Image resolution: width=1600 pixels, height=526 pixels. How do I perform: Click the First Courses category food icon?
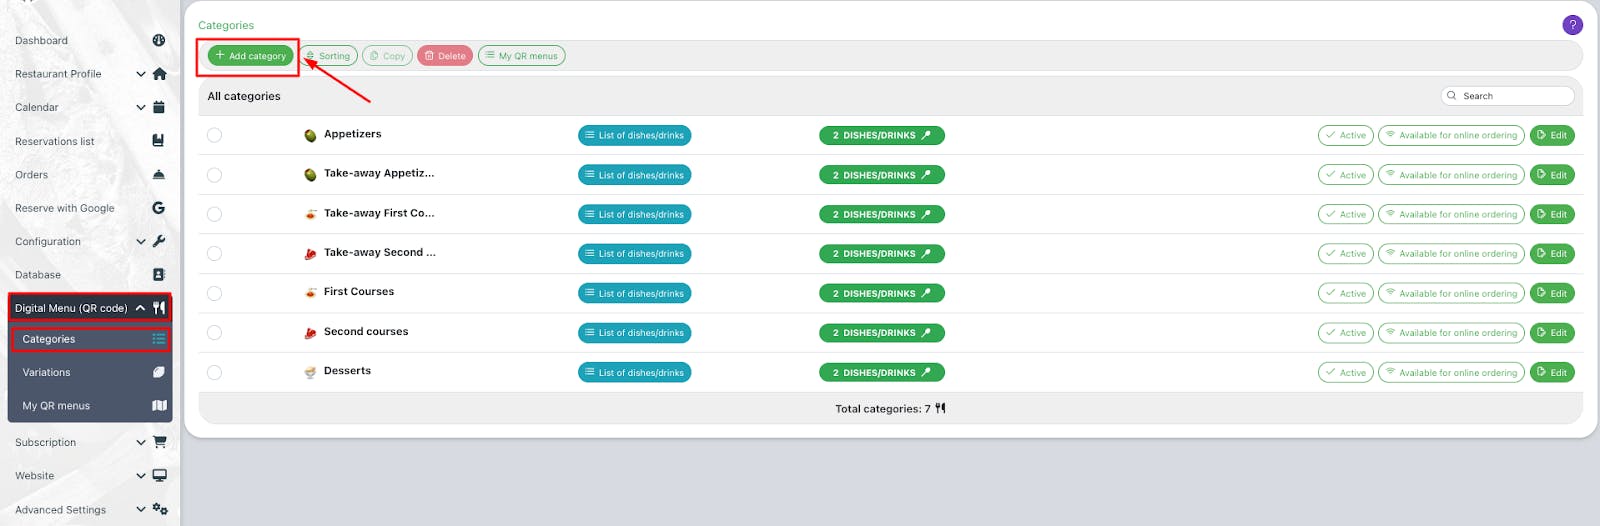click(x=311, y=293)
